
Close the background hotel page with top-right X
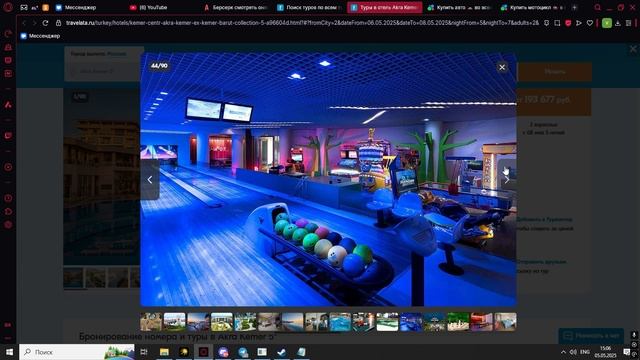633,49
